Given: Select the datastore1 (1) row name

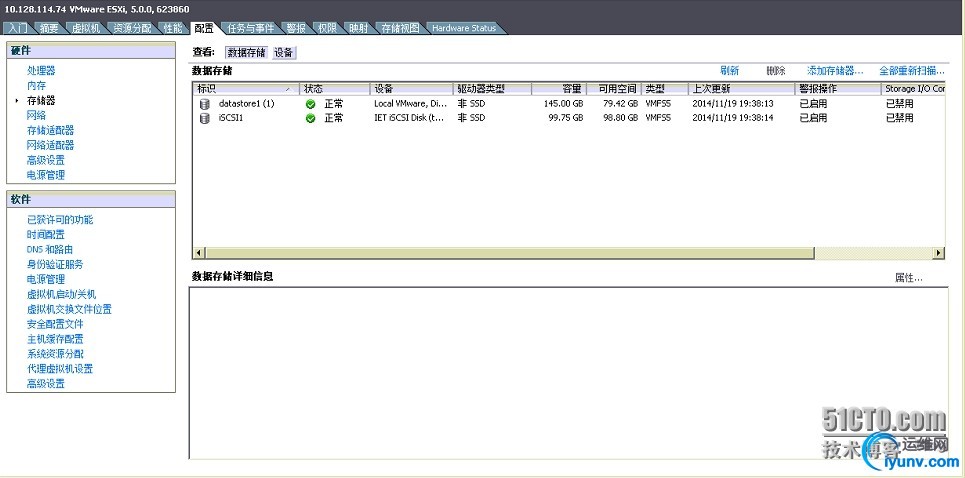Looking at the screenshot, I should pyautogui.click(x=247, y=104).
